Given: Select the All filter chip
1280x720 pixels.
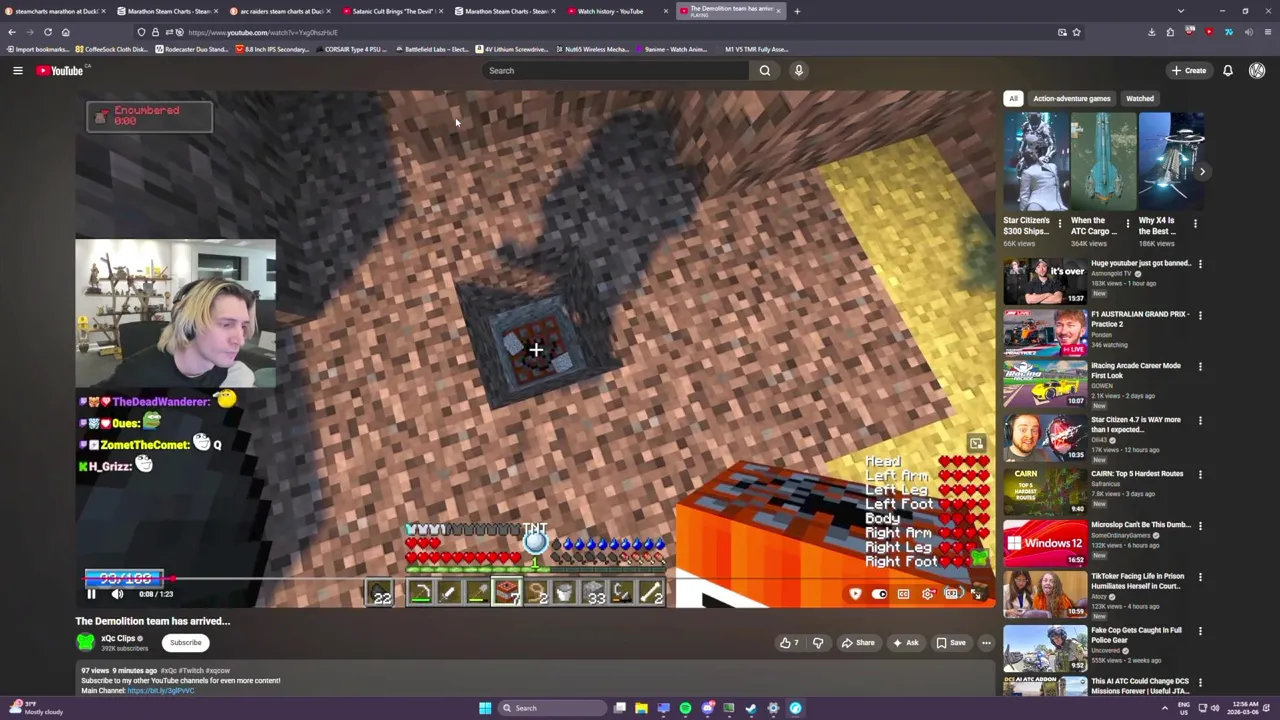Looking at the screenshot, I should [x=1013, y=99].
